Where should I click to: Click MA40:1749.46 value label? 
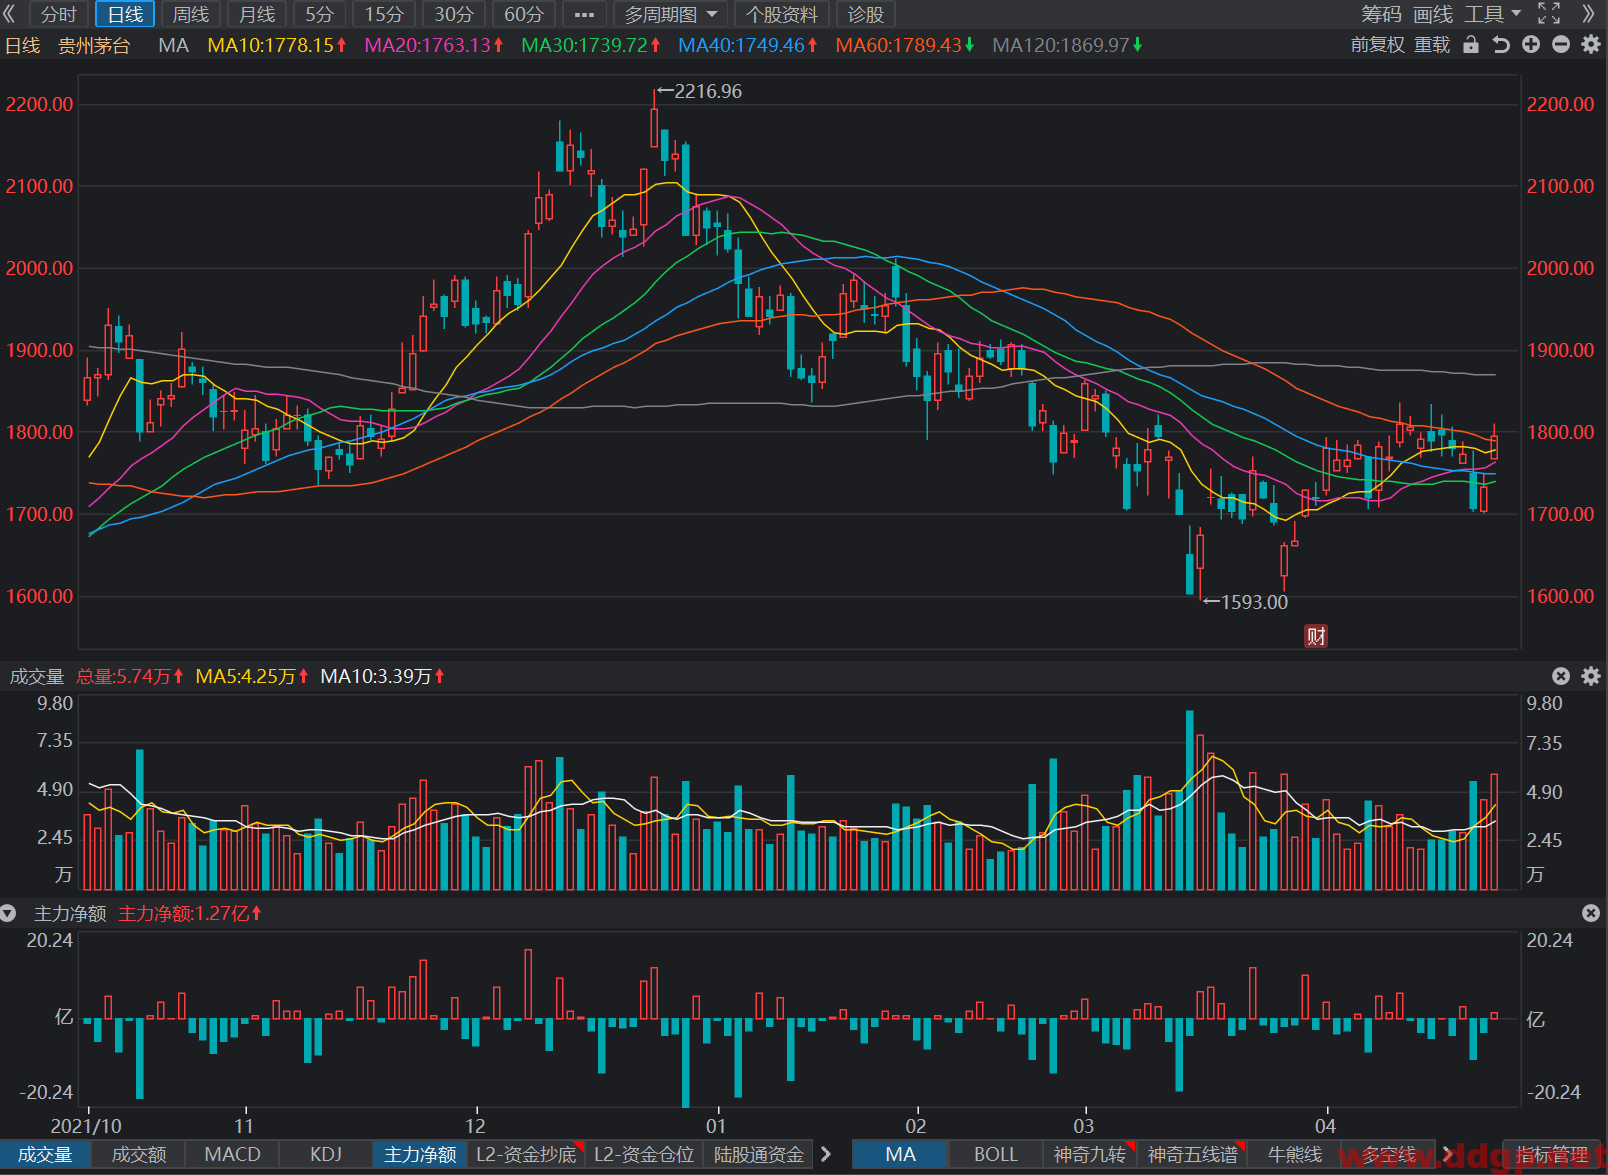click(748, 45)
